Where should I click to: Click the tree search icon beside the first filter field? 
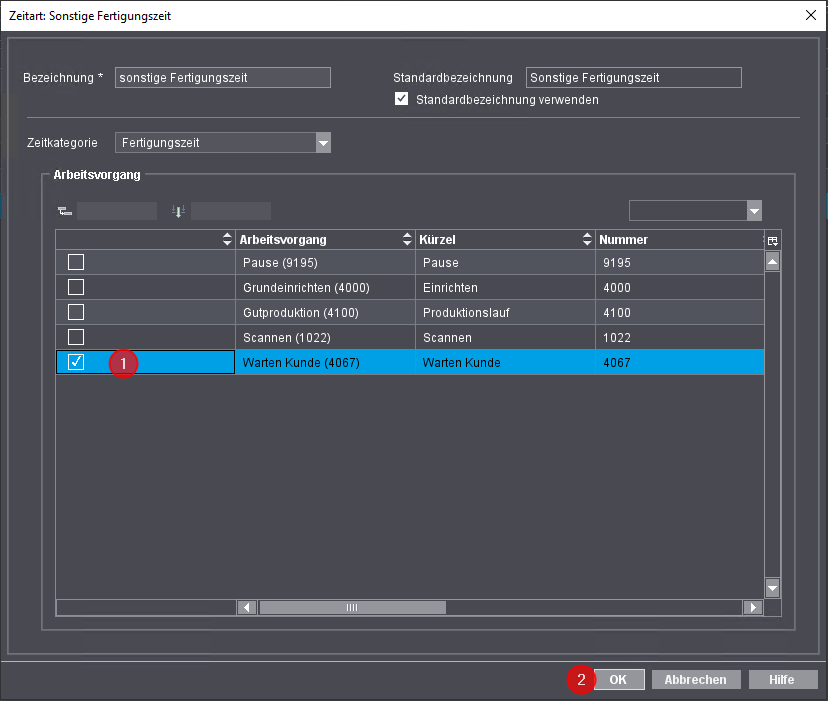point(65,212)
